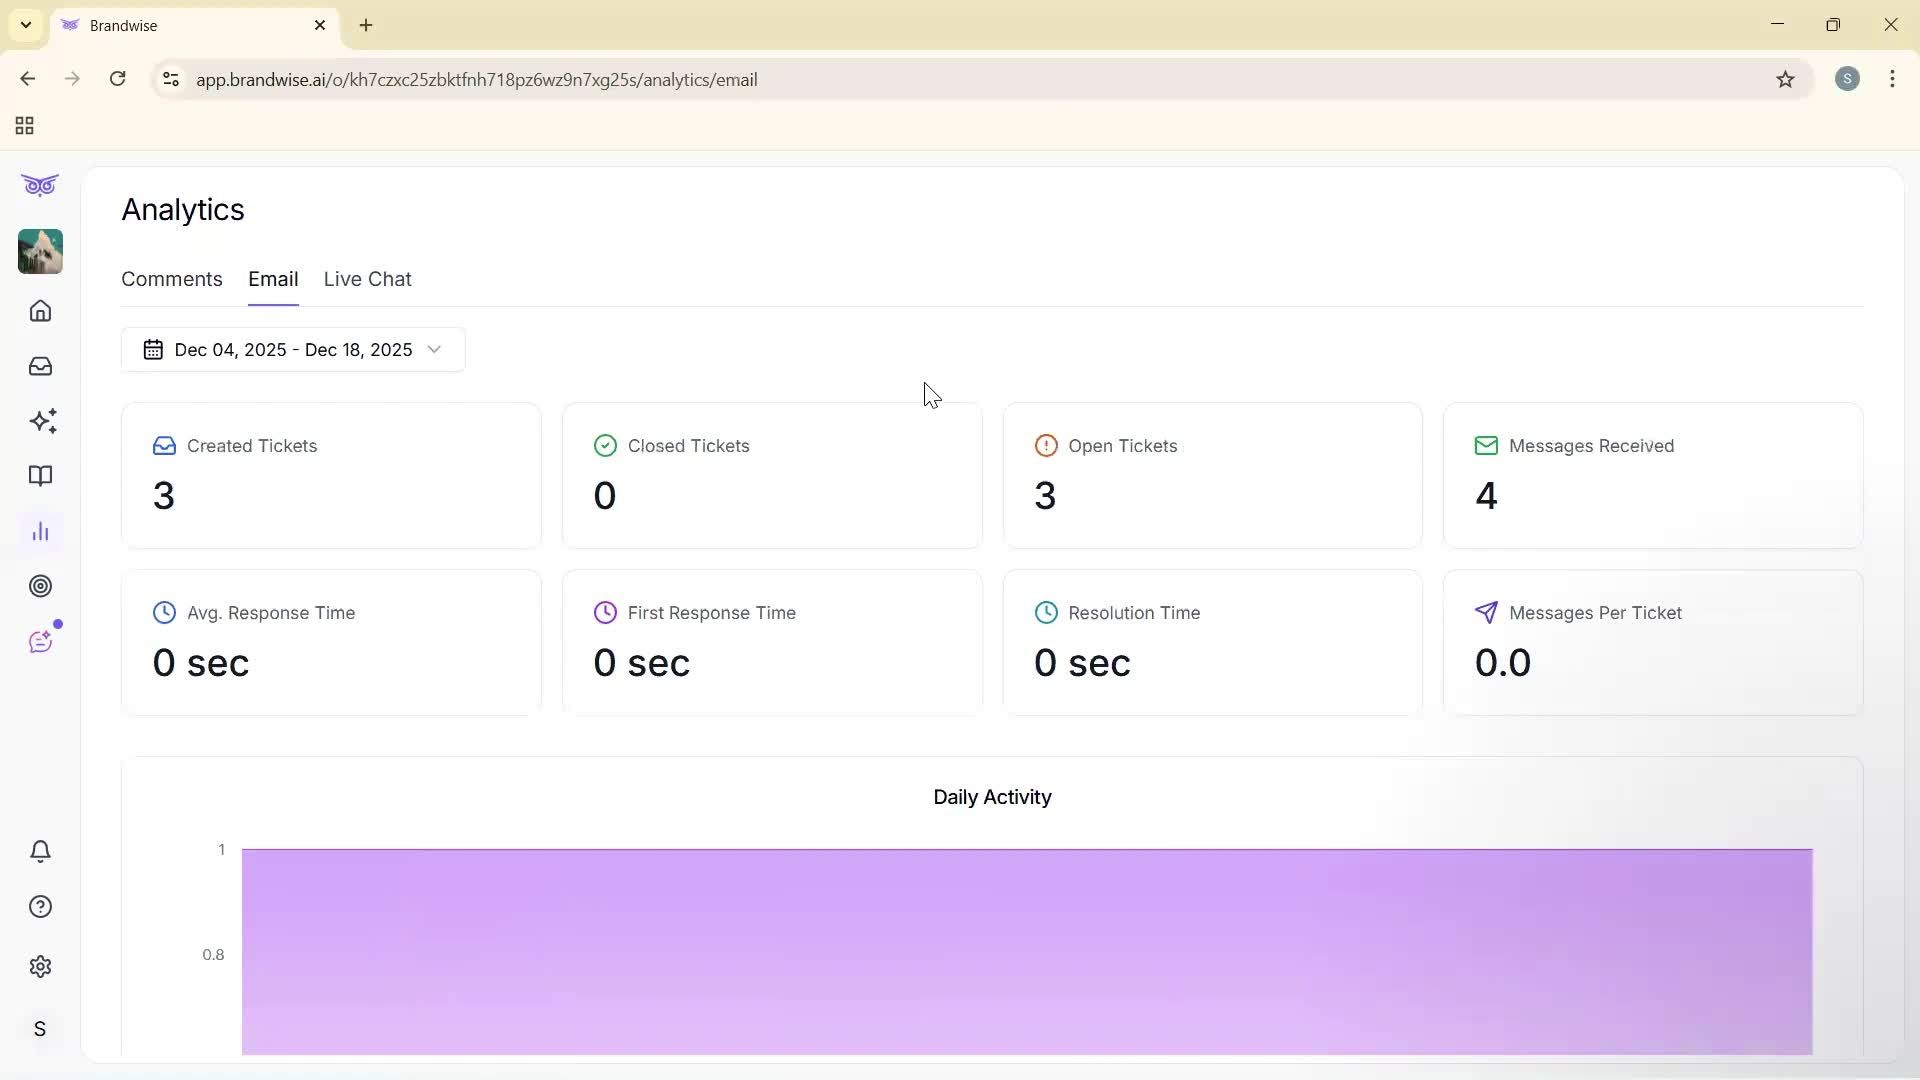The image size is (1920, 1080).
Task: Click the Brandwise owl logo
Action: 39,185
